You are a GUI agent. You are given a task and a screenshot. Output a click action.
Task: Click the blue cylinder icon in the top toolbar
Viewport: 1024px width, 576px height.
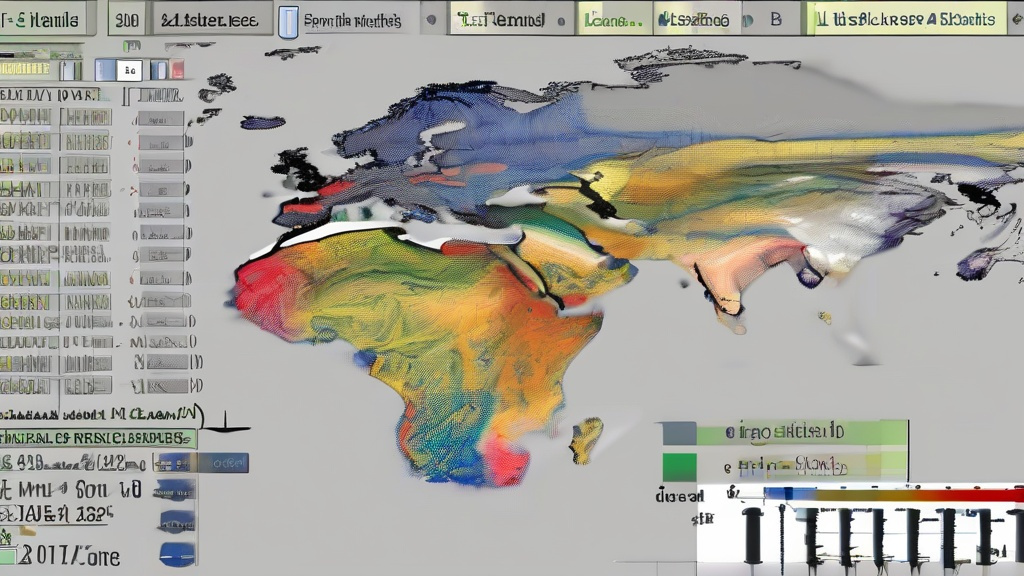(288, 22)
